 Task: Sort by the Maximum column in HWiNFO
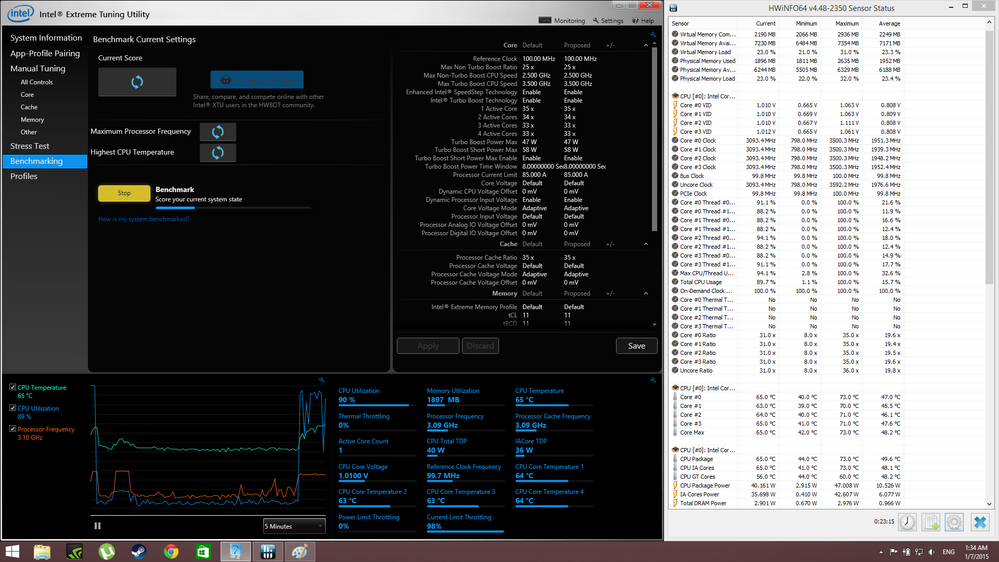point(847,24)
